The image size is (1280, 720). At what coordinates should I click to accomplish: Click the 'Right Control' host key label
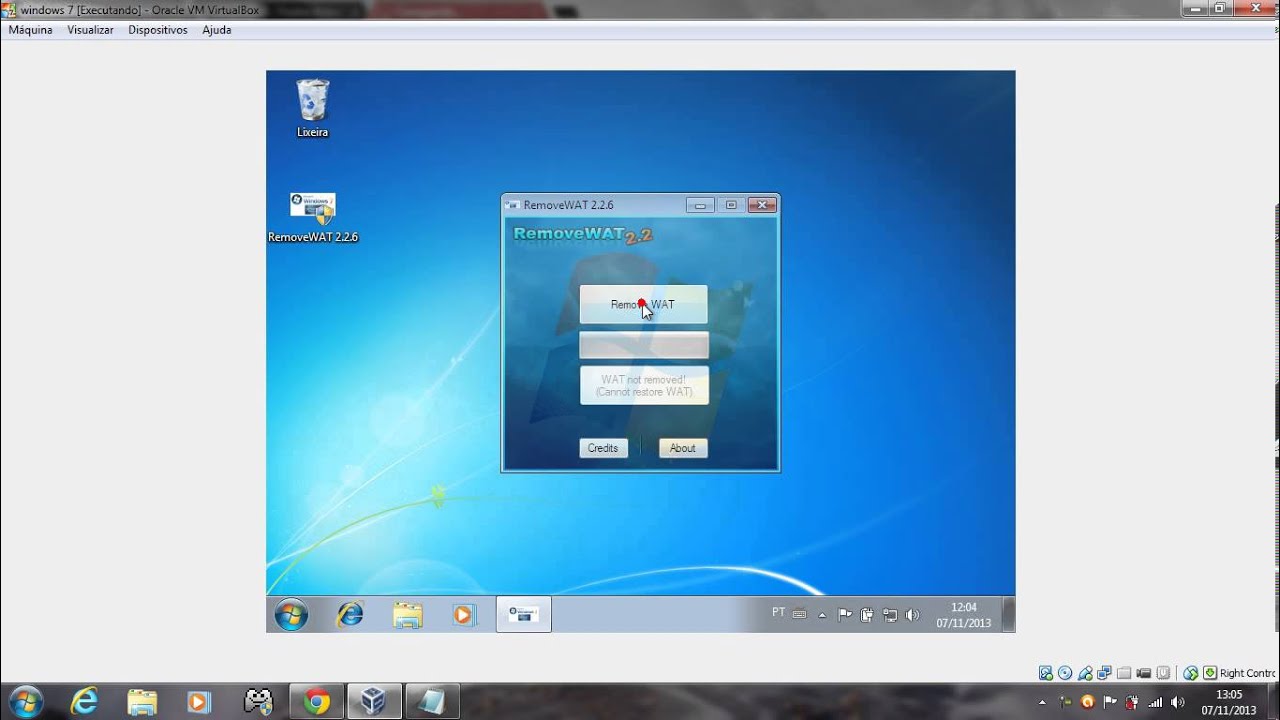1248,673
